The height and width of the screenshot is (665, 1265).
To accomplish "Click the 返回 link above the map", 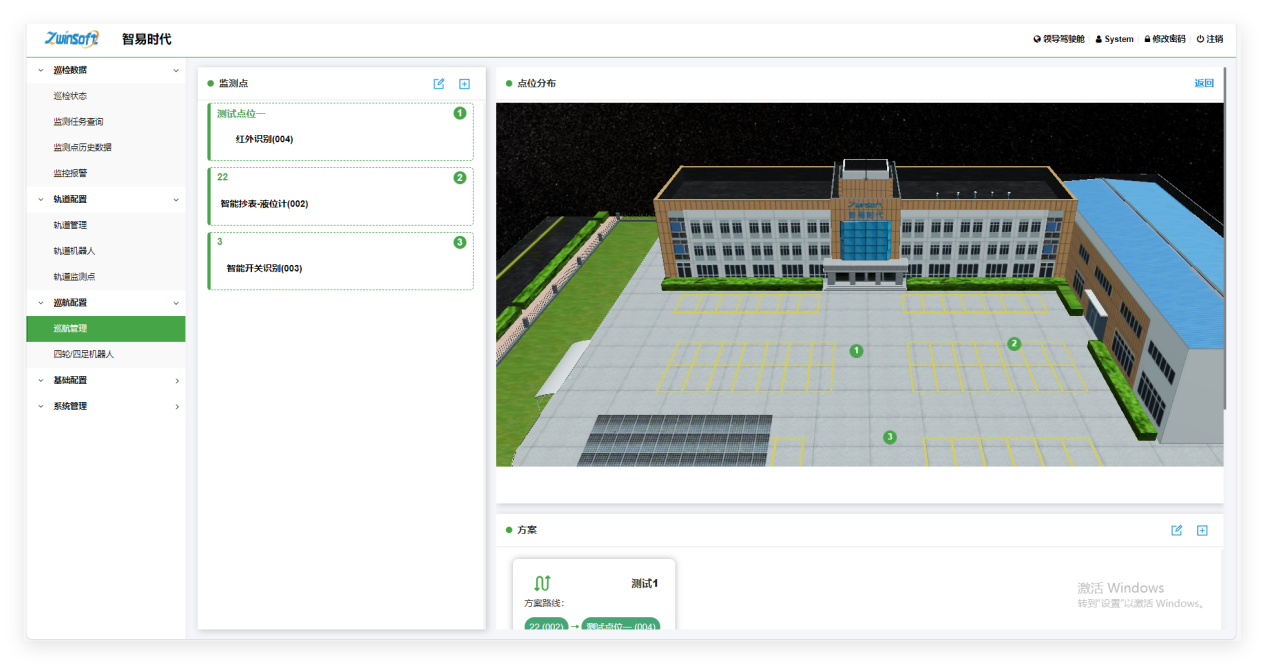I will [x=1203, y=83].
